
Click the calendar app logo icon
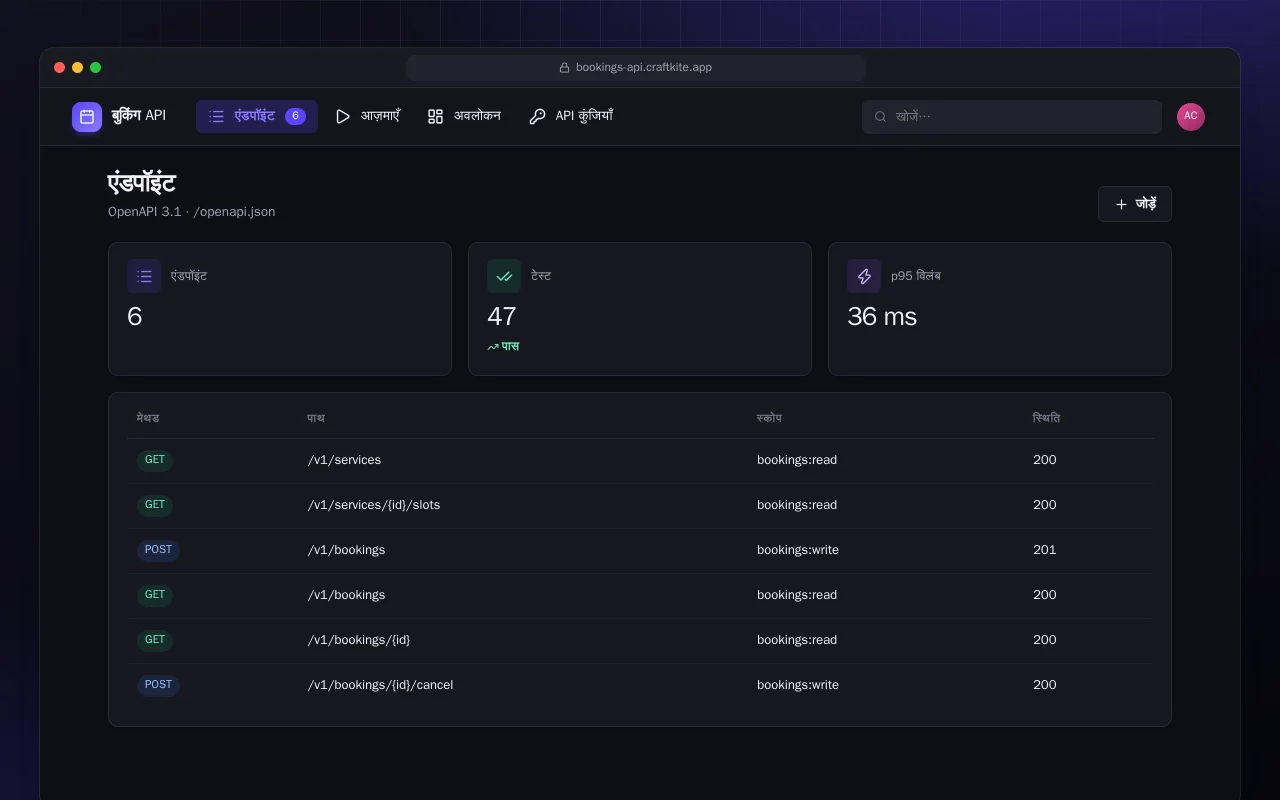point(87,117)
